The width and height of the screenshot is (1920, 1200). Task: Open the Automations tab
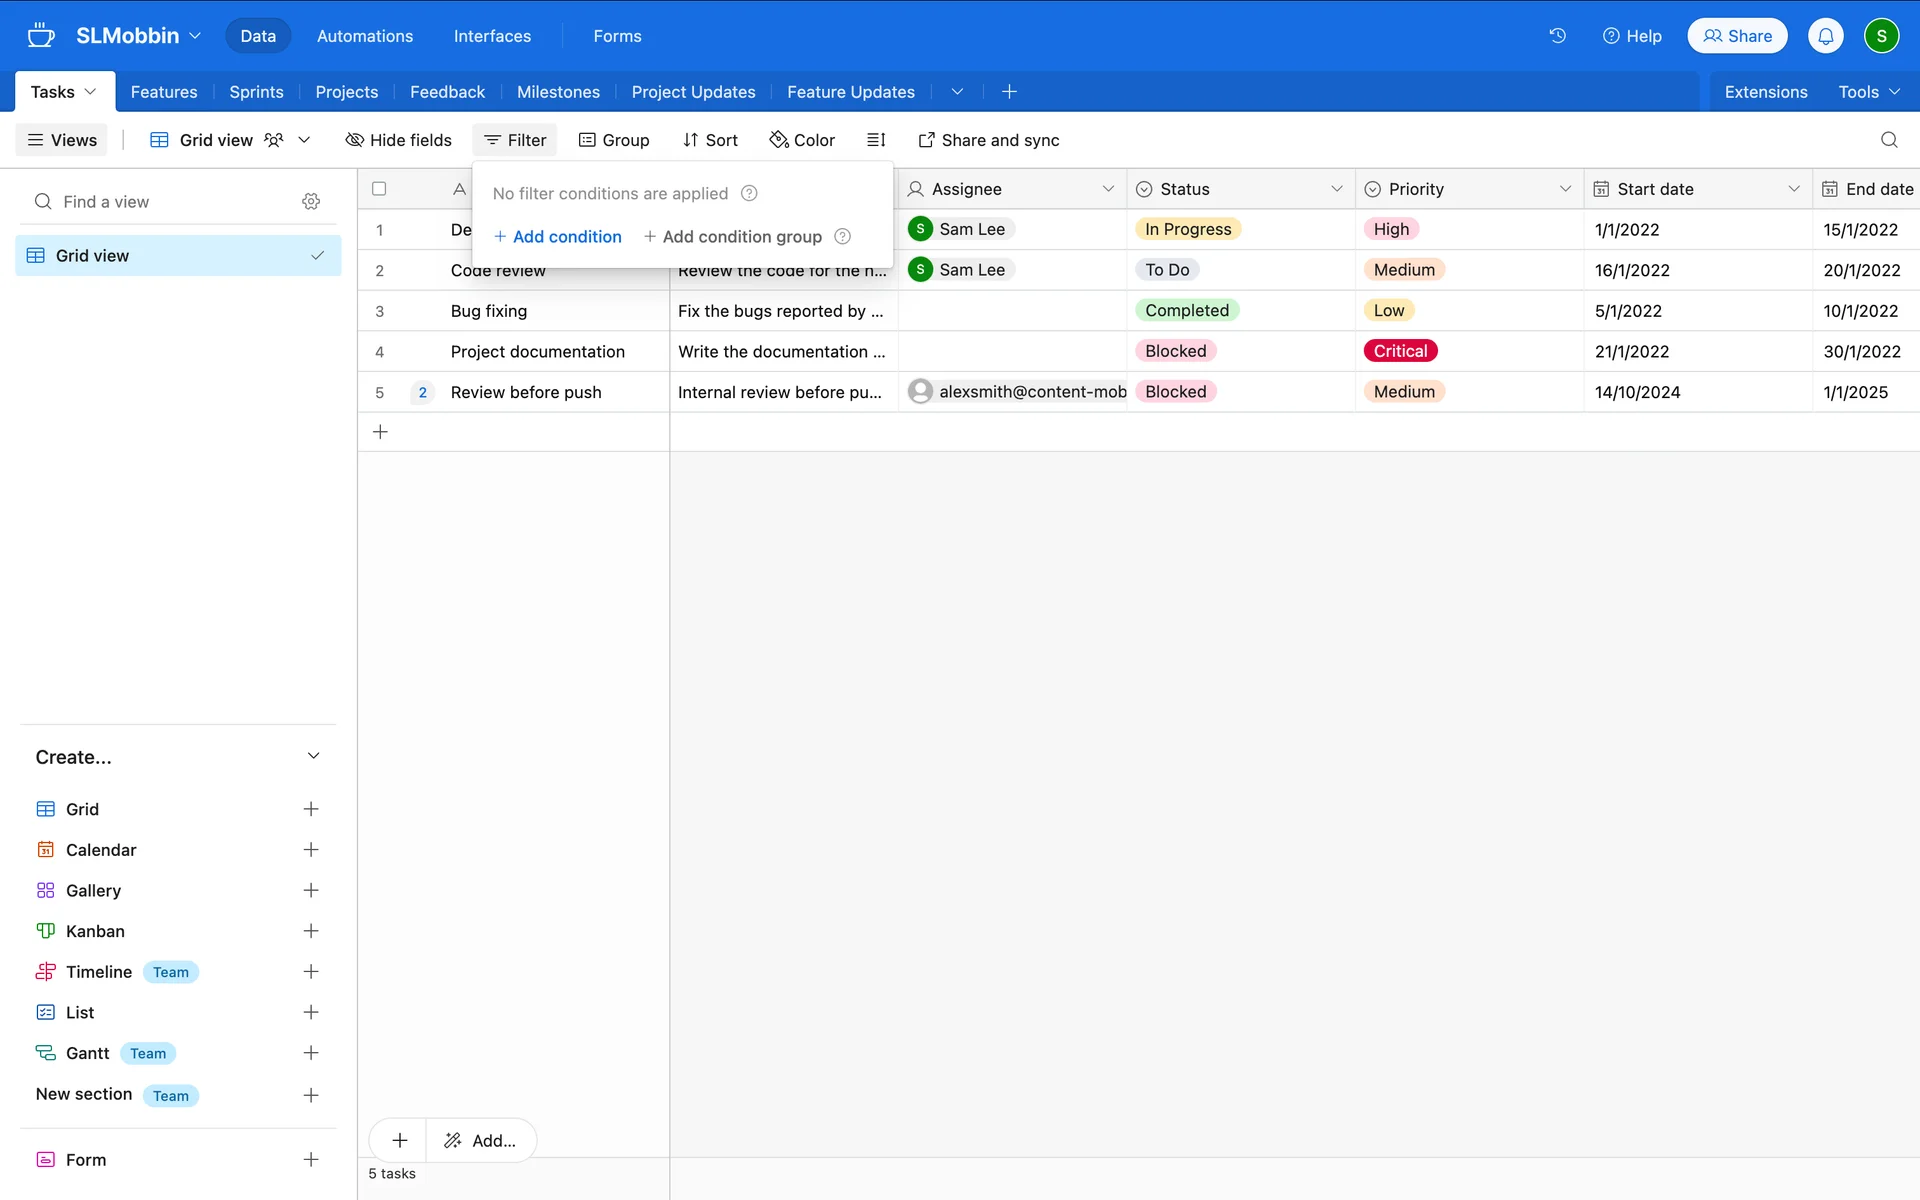tap(364, 36)
